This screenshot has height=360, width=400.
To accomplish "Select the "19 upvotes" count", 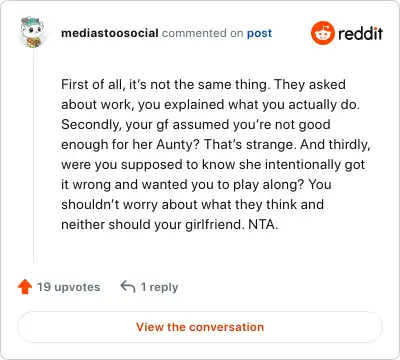I will tap(69, 287).
